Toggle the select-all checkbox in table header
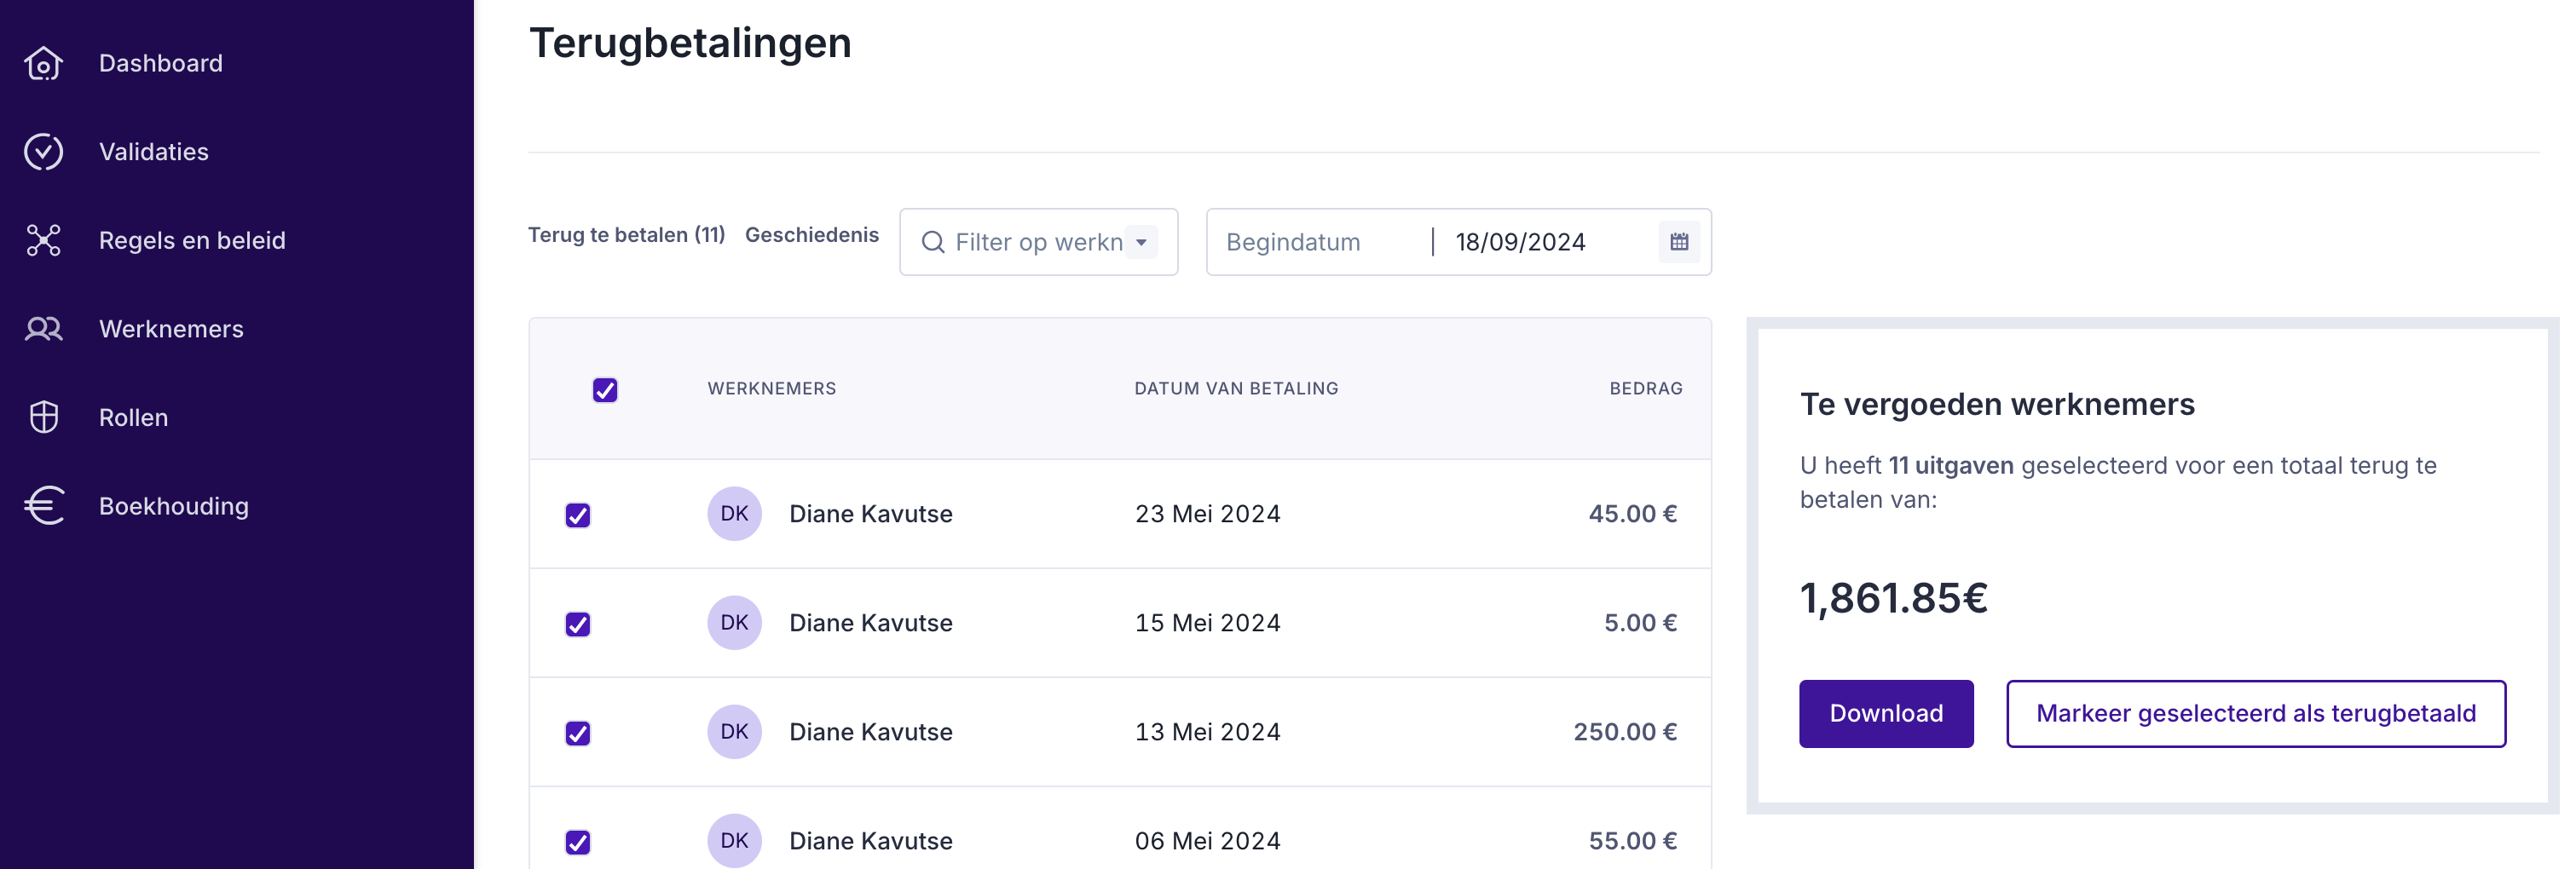The width and height of the screenshot is (2576, 869). tap(605, 390)
